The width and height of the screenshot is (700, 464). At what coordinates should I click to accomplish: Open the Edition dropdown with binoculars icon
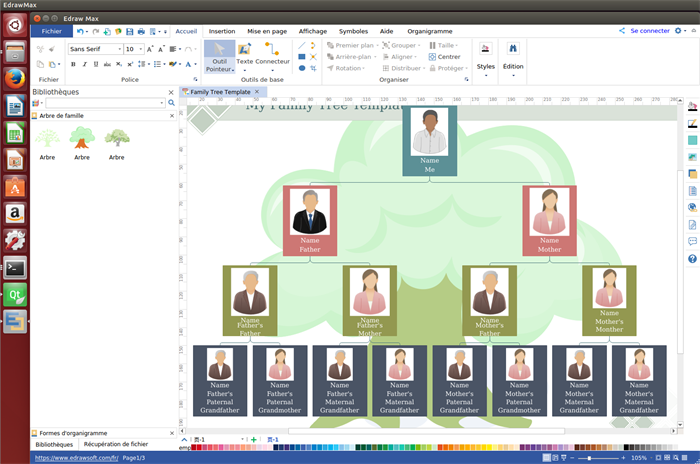[x=513, y=59]
